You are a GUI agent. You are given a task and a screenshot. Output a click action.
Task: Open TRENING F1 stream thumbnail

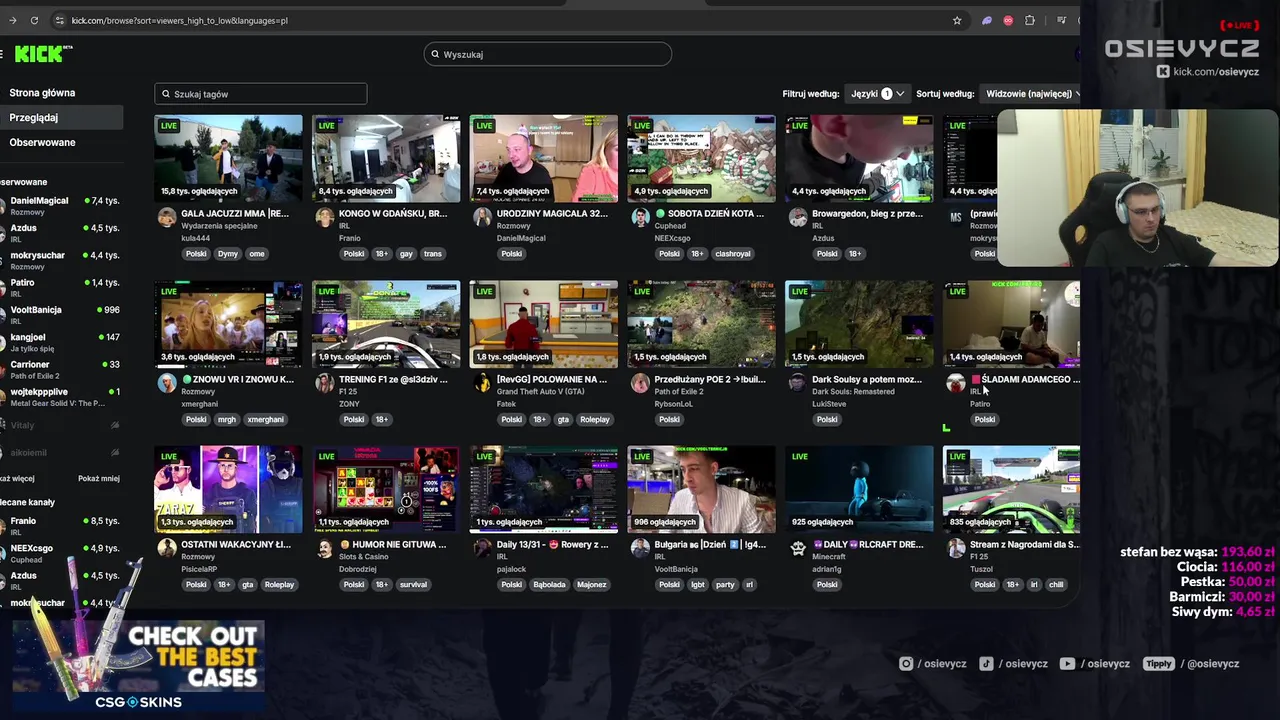click(386, 324)
